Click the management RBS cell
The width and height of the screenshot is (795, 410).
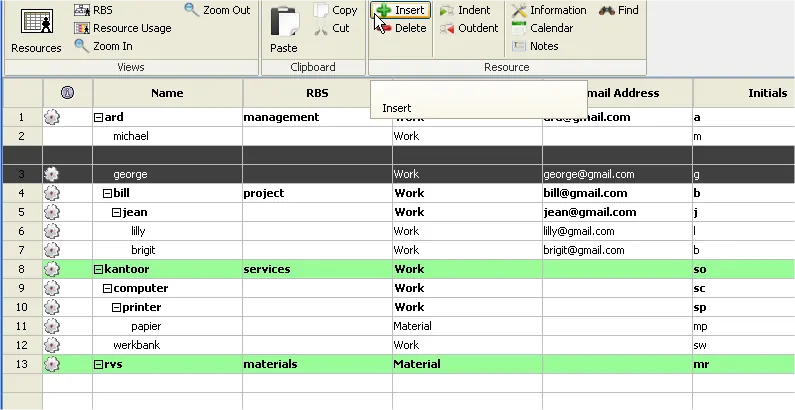(317, 117)
